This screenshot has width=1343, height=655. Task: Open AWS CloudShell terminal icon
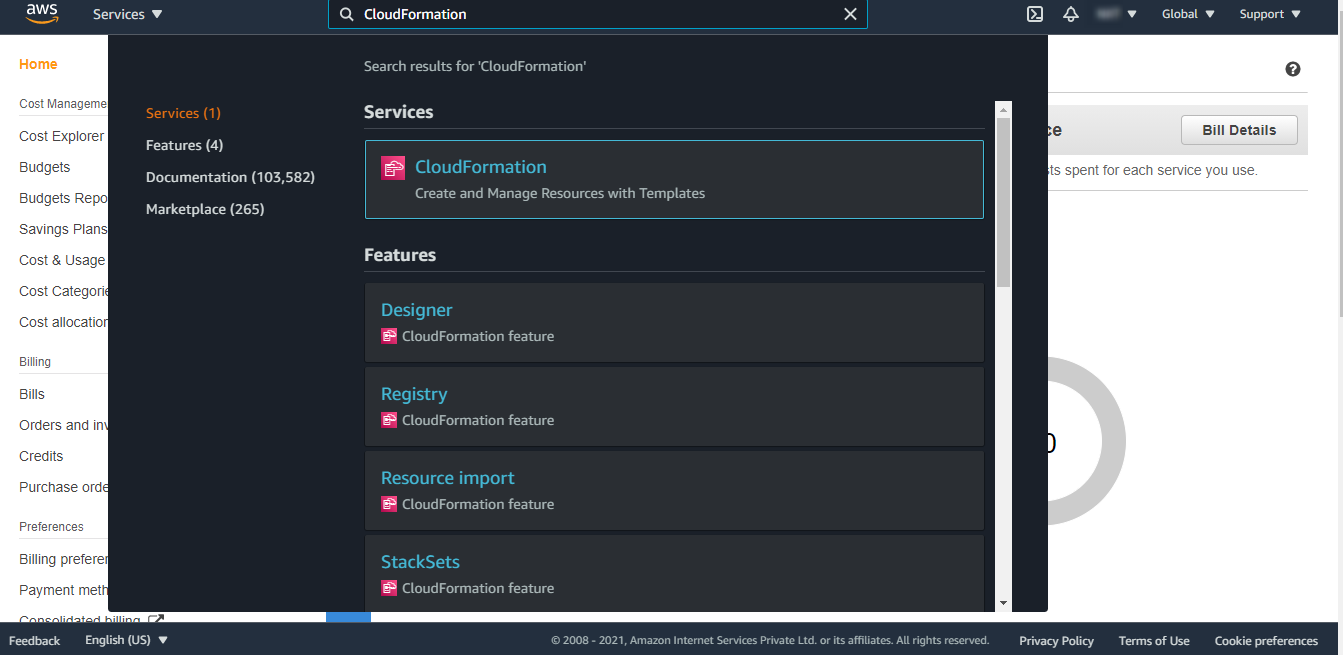pyautogui.click(x=1035, y=14)
